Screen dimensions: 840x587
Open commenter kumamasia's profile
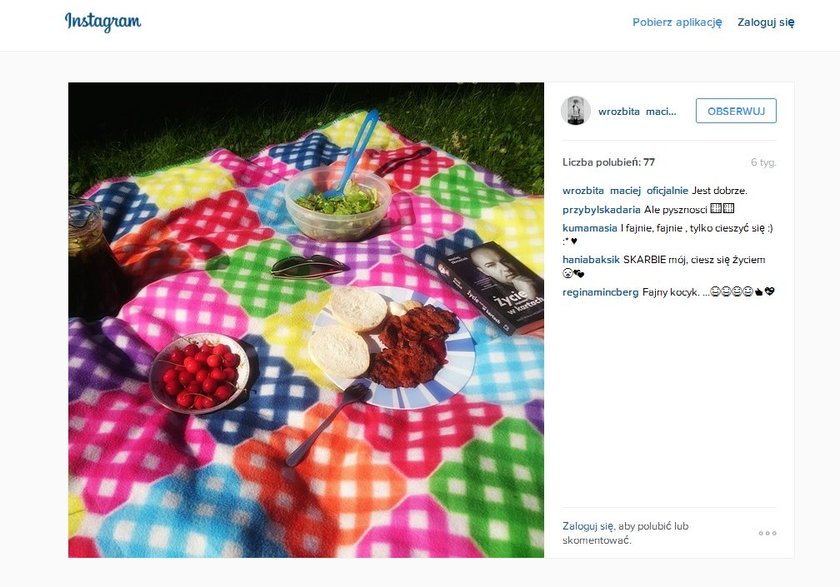[589, 228]
